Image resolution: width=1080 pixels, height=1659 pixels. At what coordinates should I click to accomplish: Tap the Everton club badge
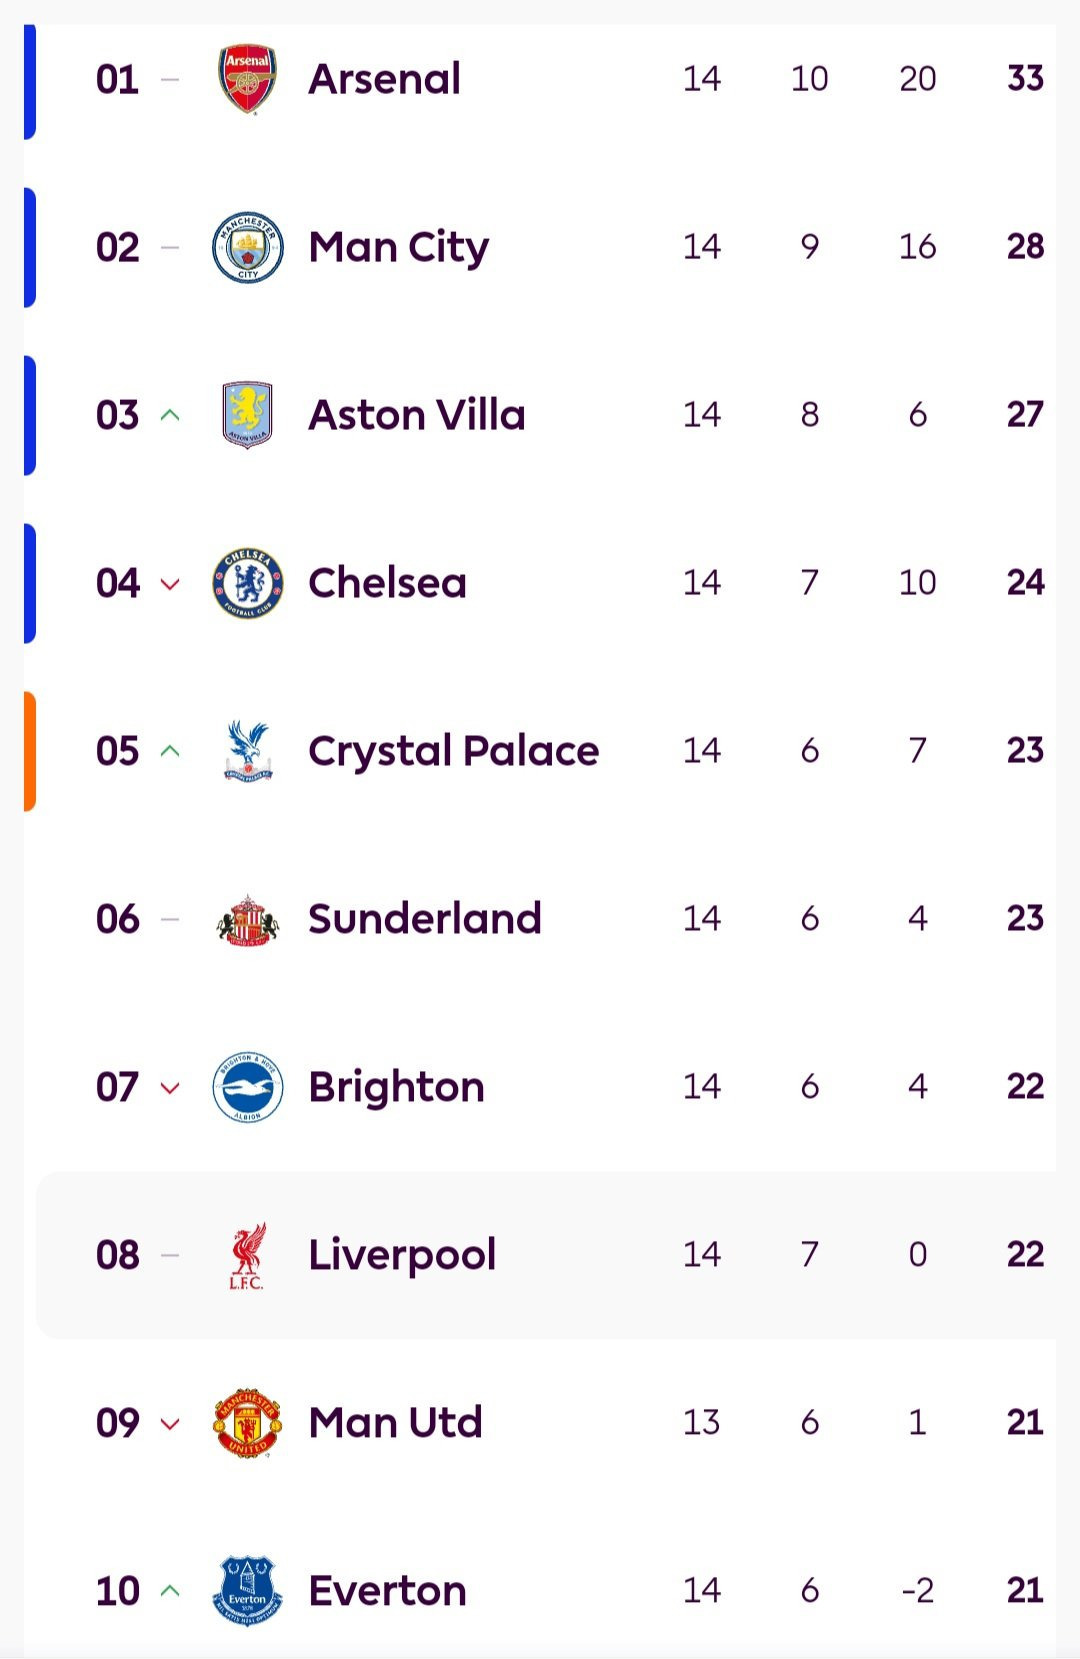247,1590
